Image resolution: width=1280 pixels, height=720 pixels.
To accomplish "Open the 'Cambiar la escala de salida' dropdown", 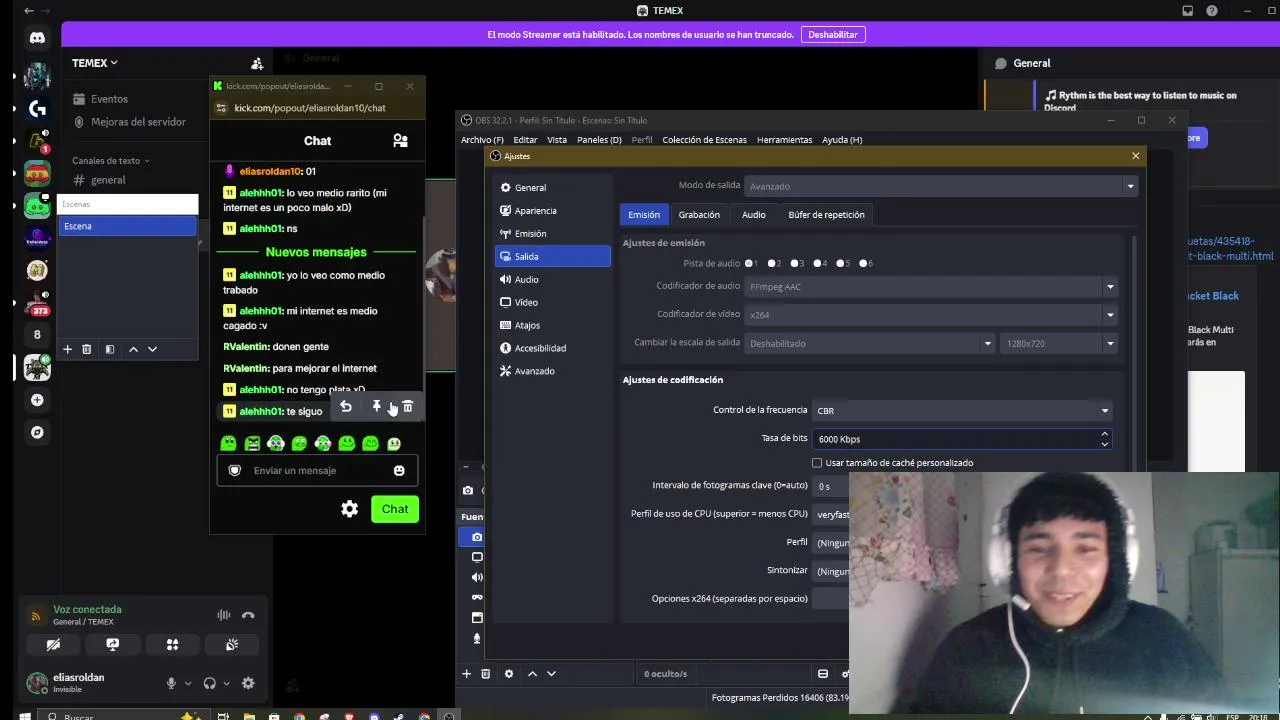I will click(x=869, y=343).
